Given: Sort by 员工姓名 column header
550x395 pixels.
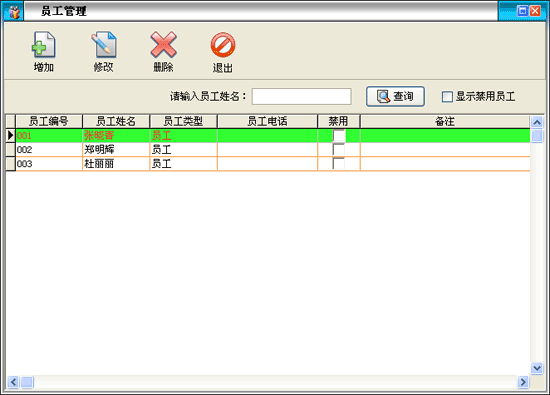Looking at the screenshot, I should (116, 121).
